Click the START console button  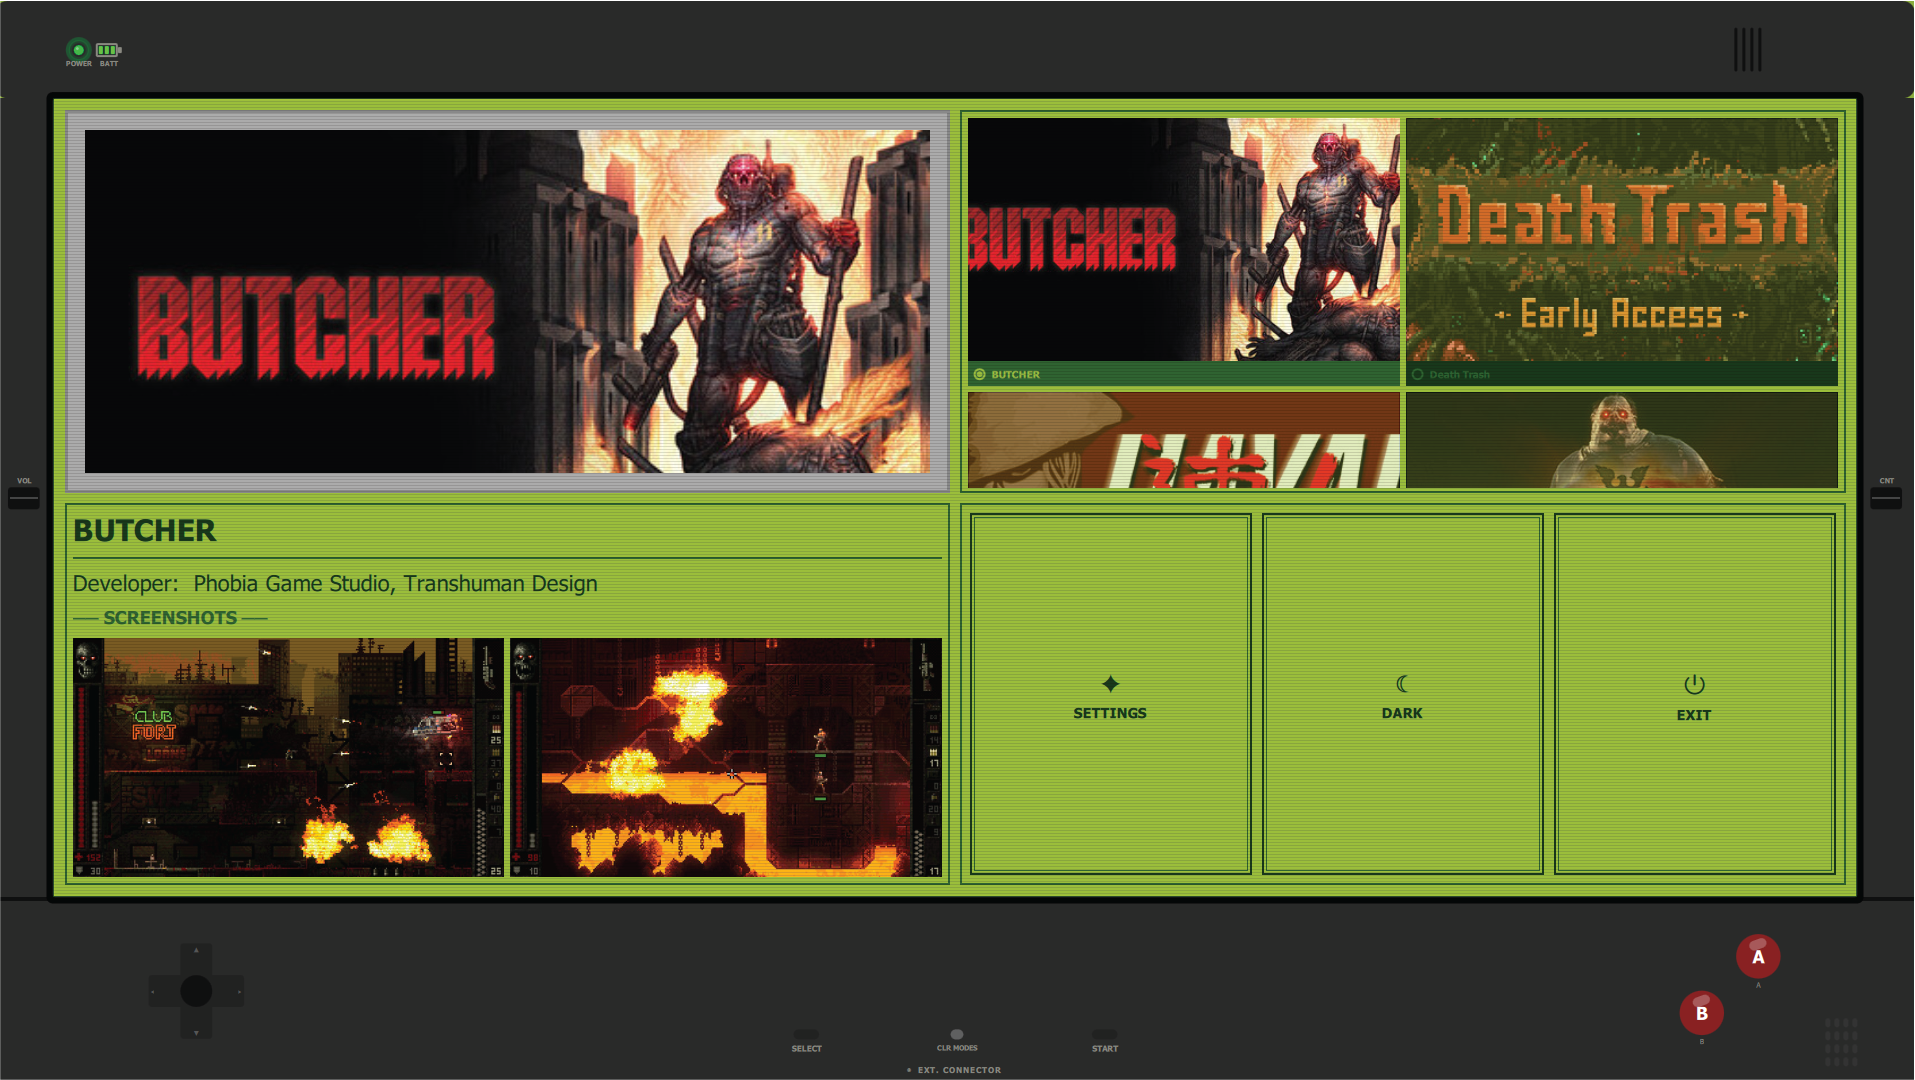[x=1105, y=1035]
